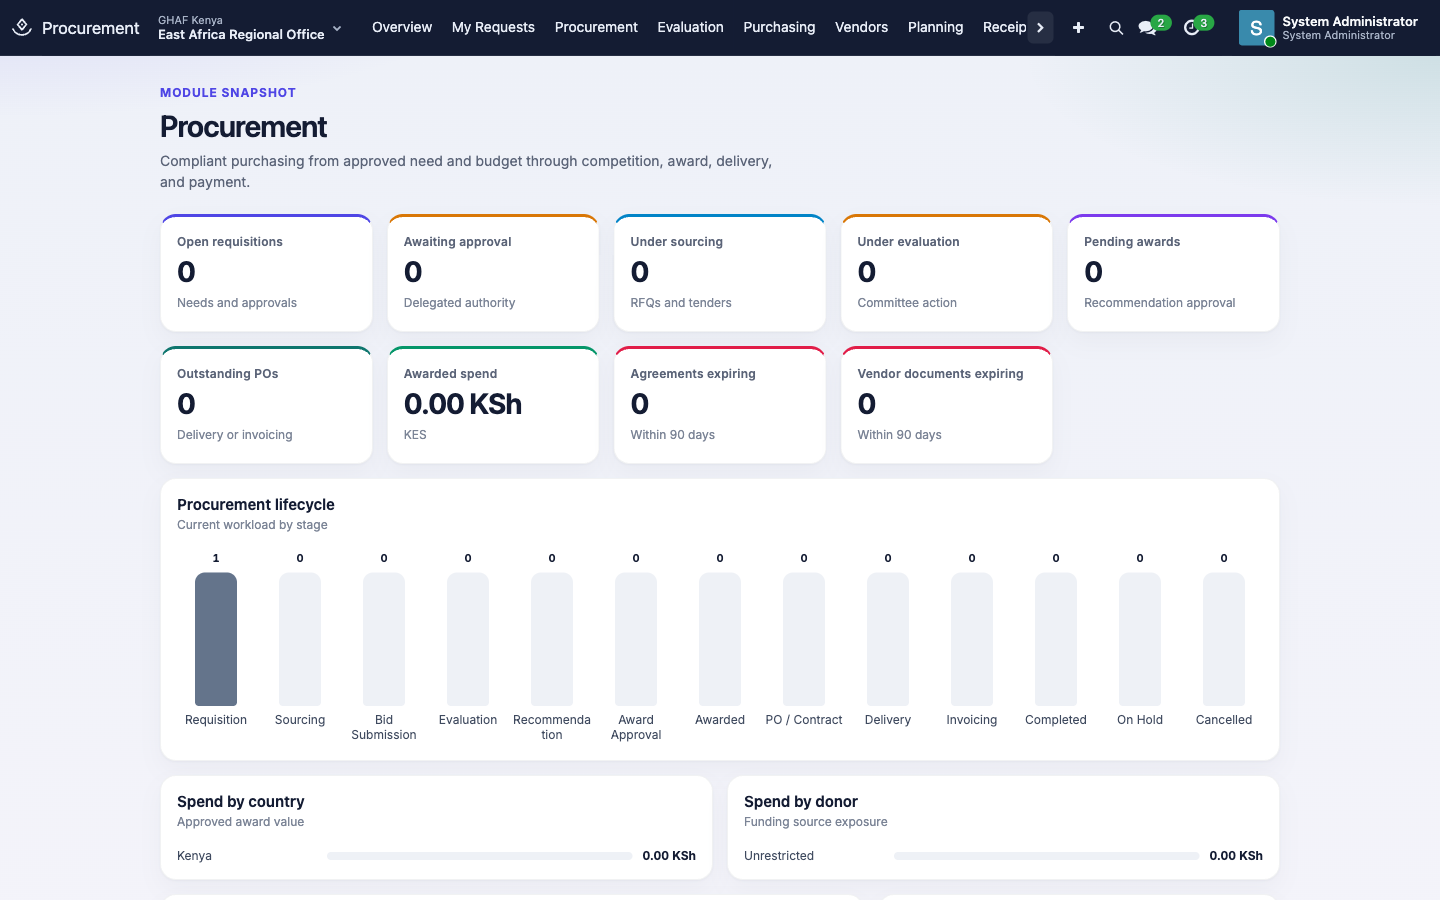Click the System Administrator user name
This screenshot has width=1440, height=900.
(x=1350, y=21)
